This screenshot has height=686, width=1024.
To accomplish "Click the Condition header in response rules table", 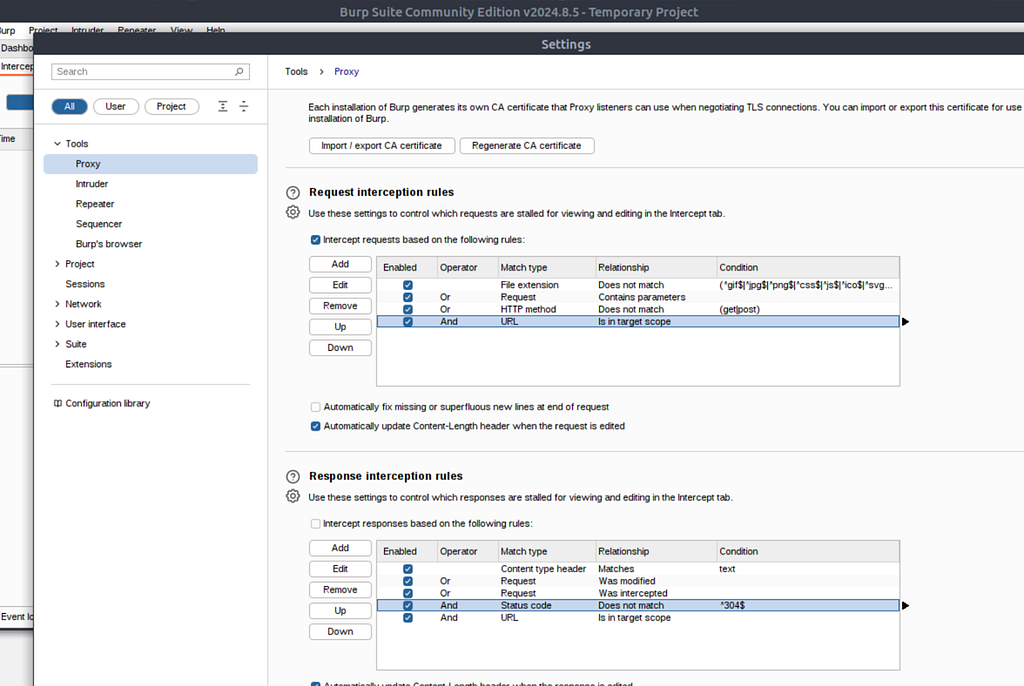I will [x=808, y=551].
